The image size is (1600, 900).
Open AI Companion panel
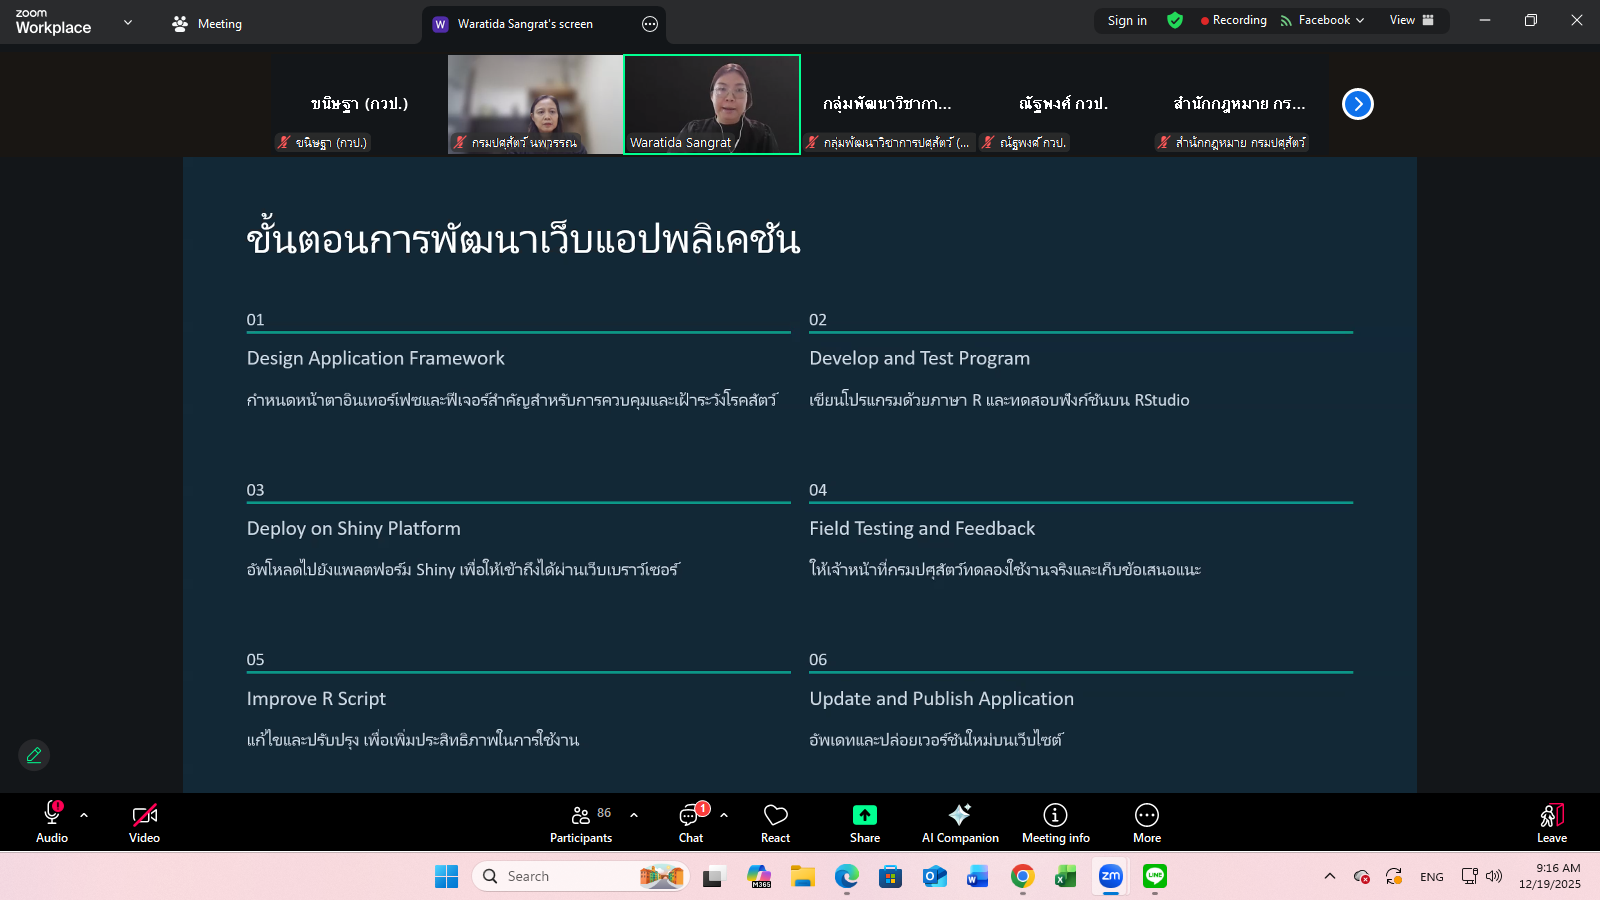959,823
